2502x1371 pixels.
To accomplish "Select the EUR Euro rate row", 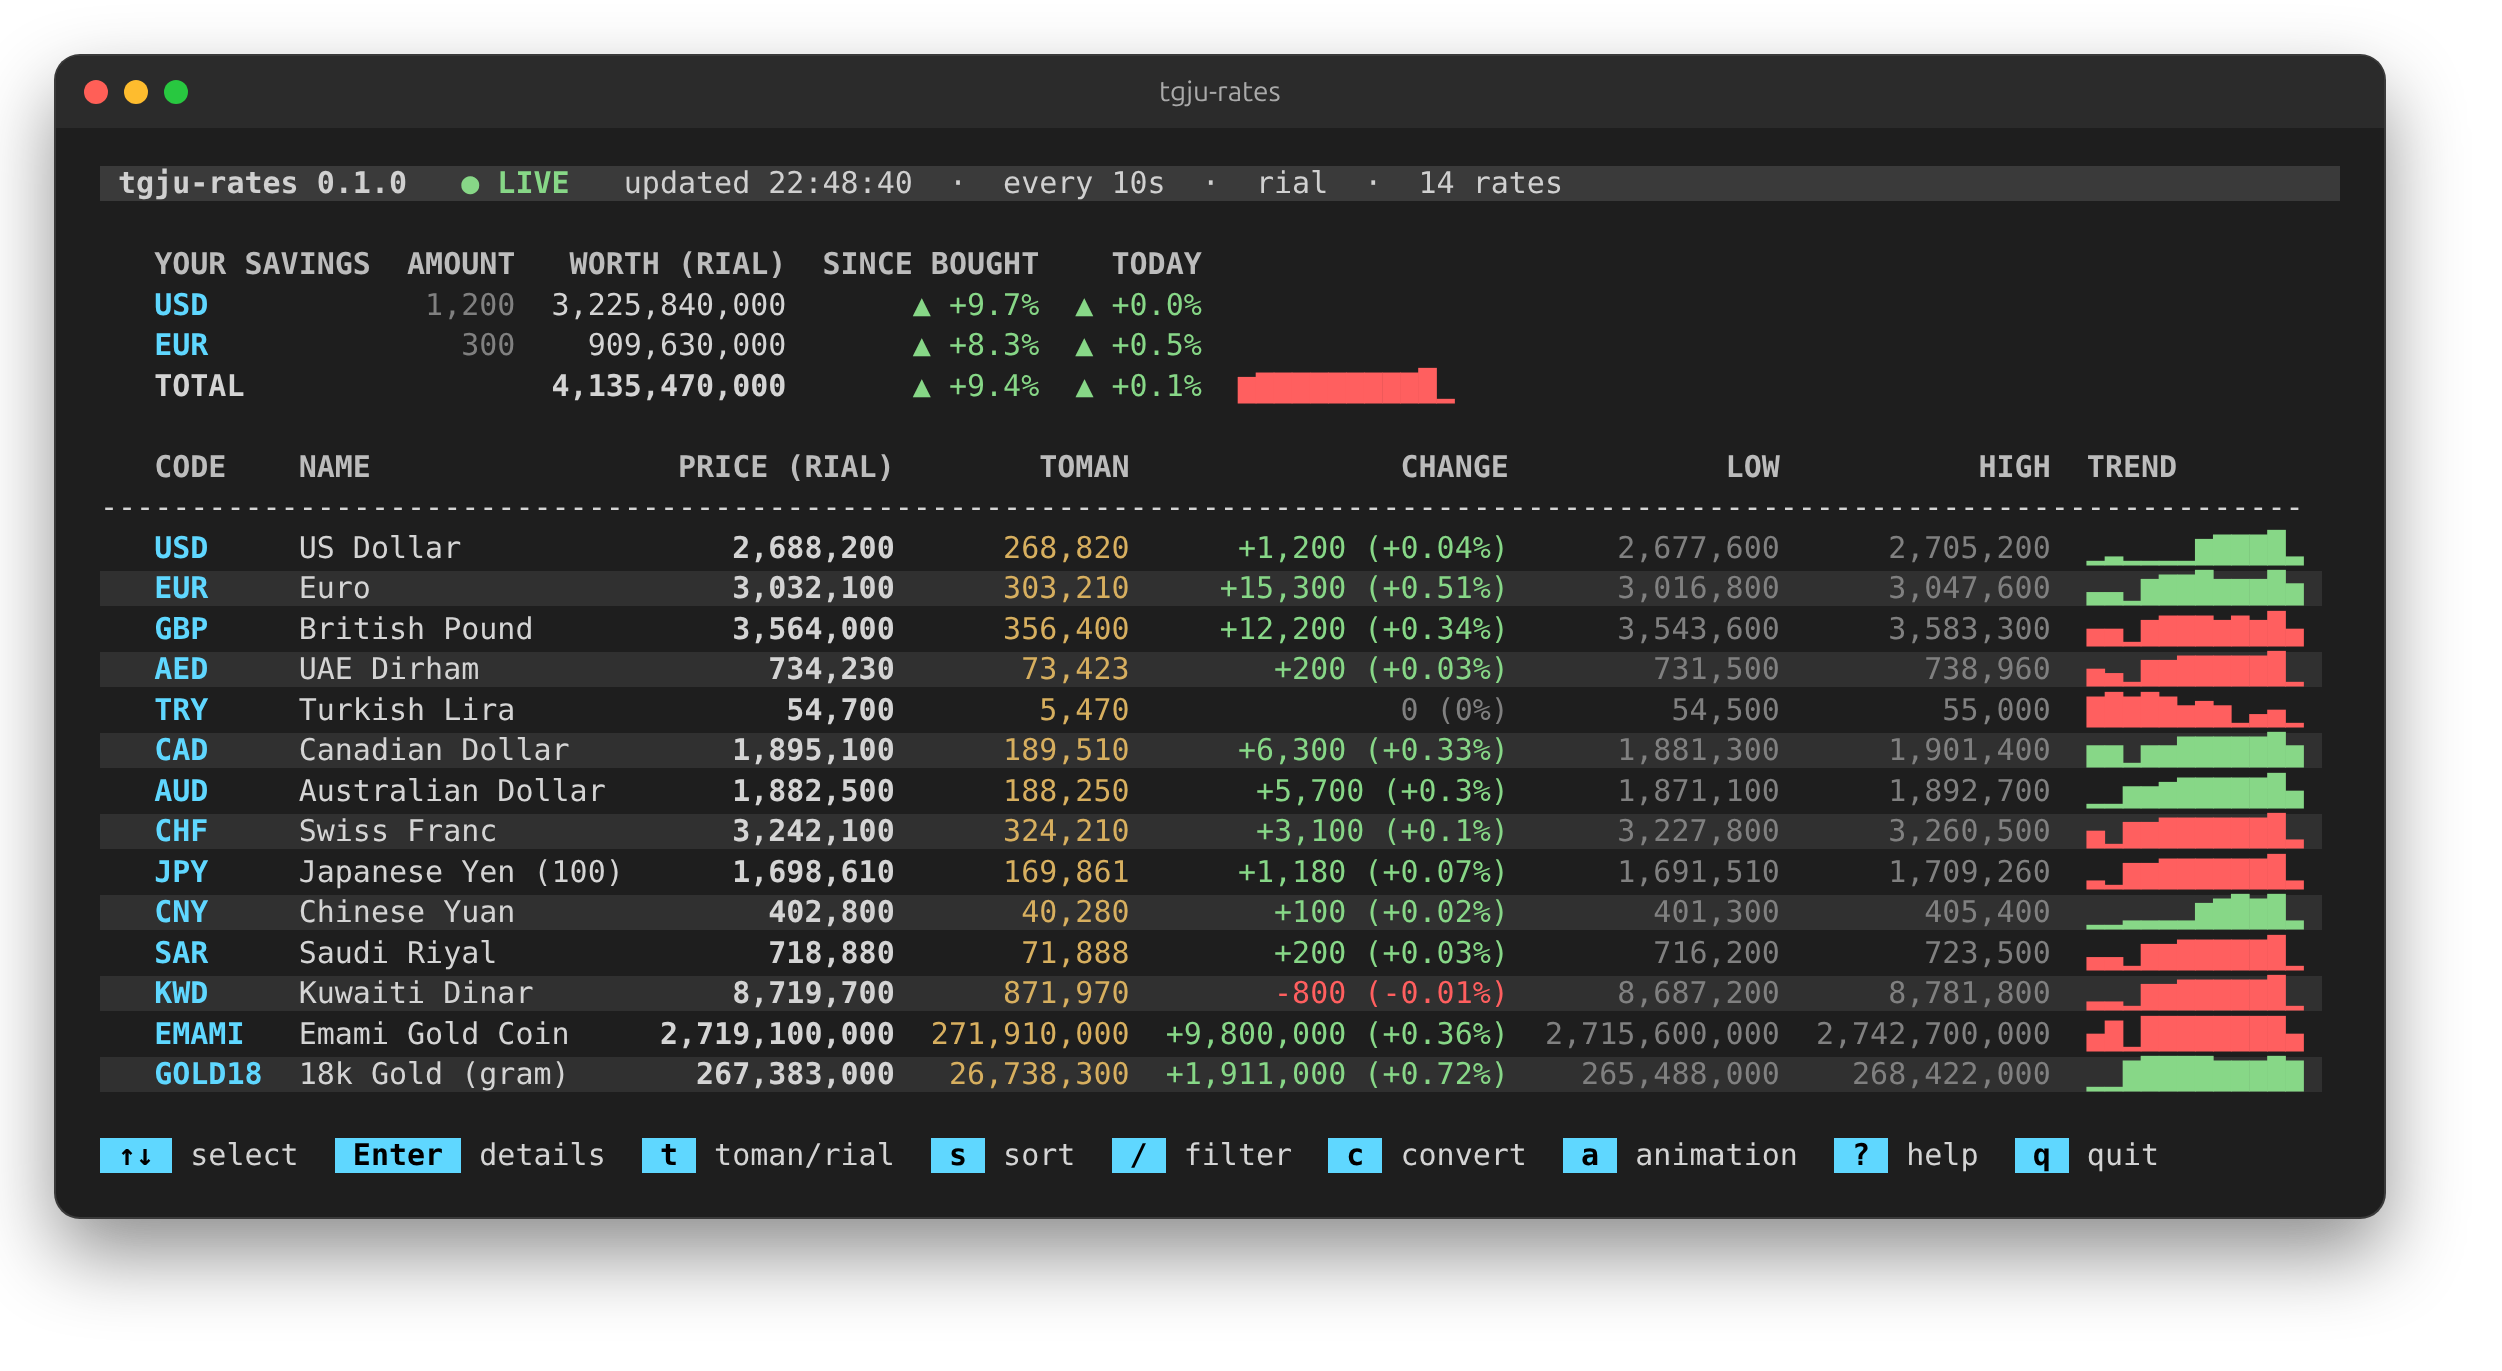I will pyautogui.click(x=1210, y=588).
